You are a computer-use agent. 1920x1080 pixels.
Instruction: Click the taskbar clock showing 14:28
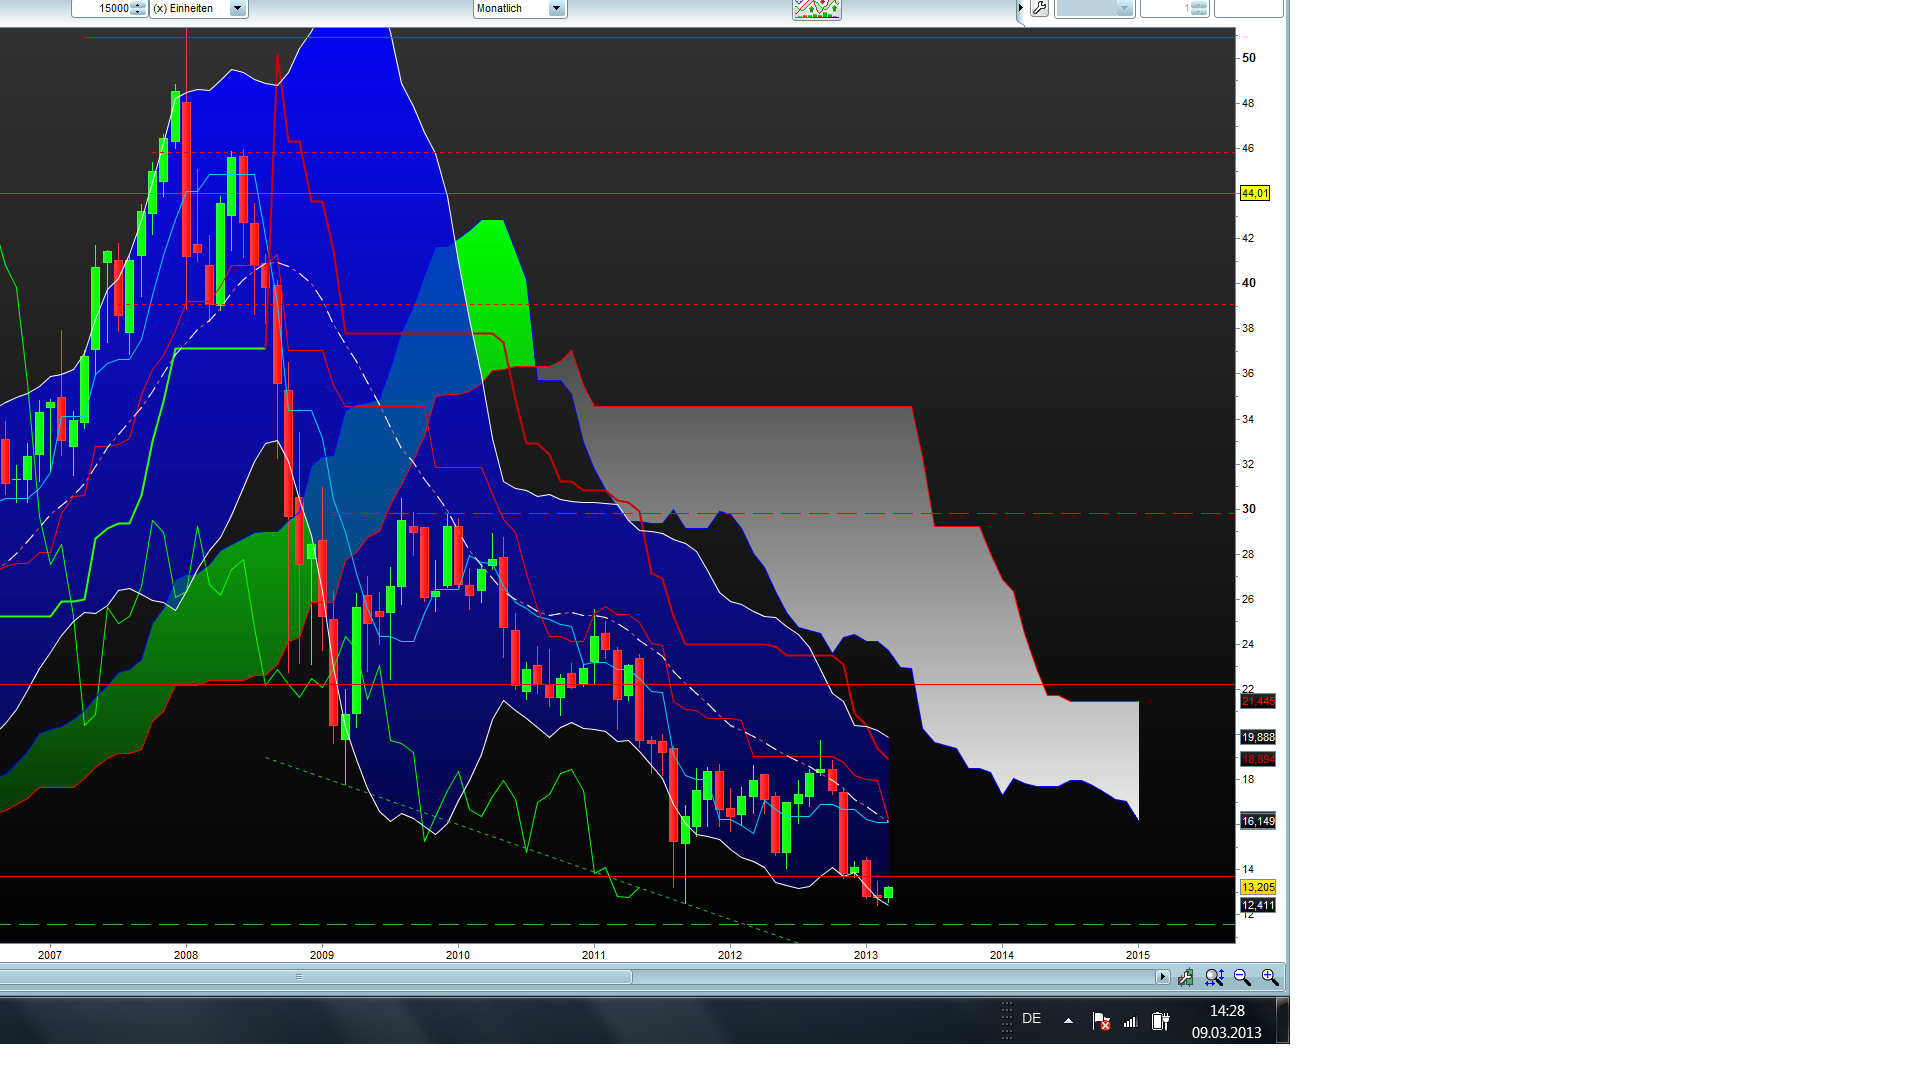[1227, 1021]
